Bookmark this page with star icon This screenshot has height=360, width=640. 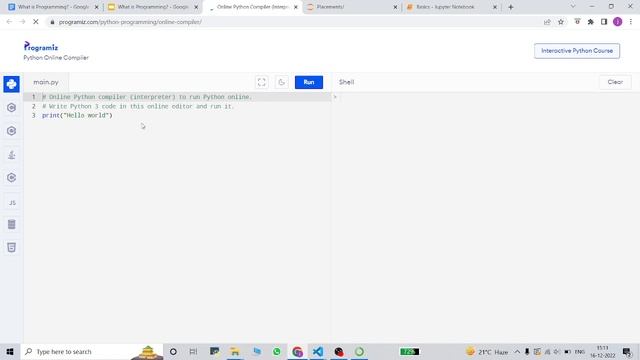coord(561,22)
